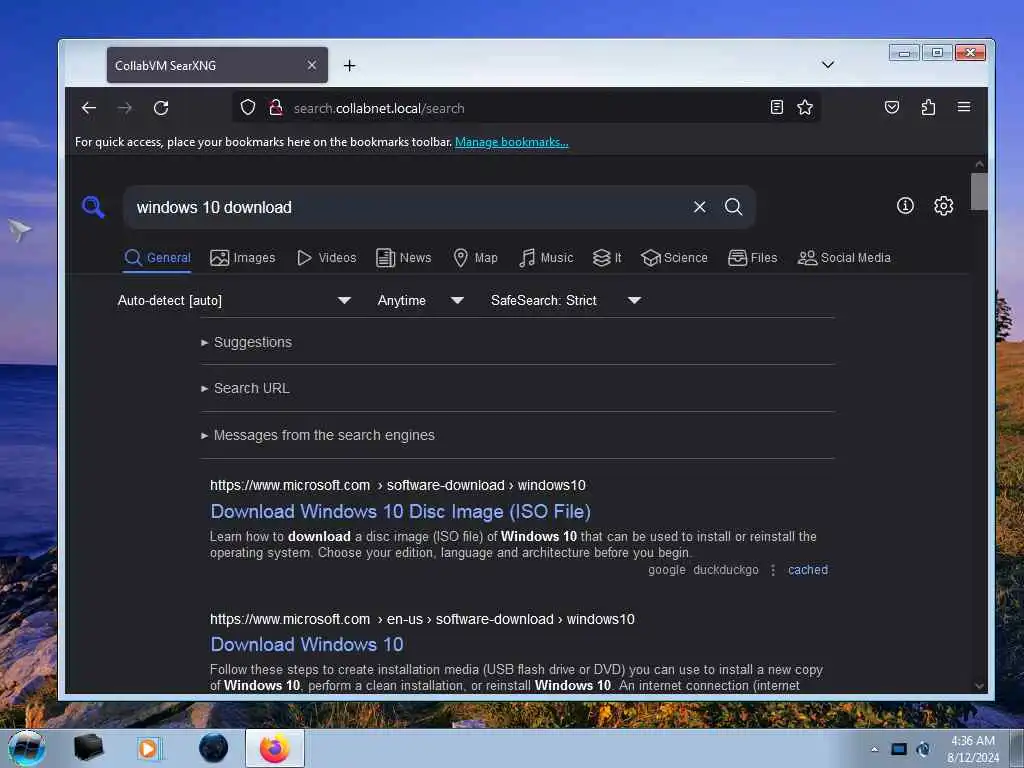Open the SearXNG about info icon
This screenshot has width=1024, height=768.
click(x=905, y=206)
